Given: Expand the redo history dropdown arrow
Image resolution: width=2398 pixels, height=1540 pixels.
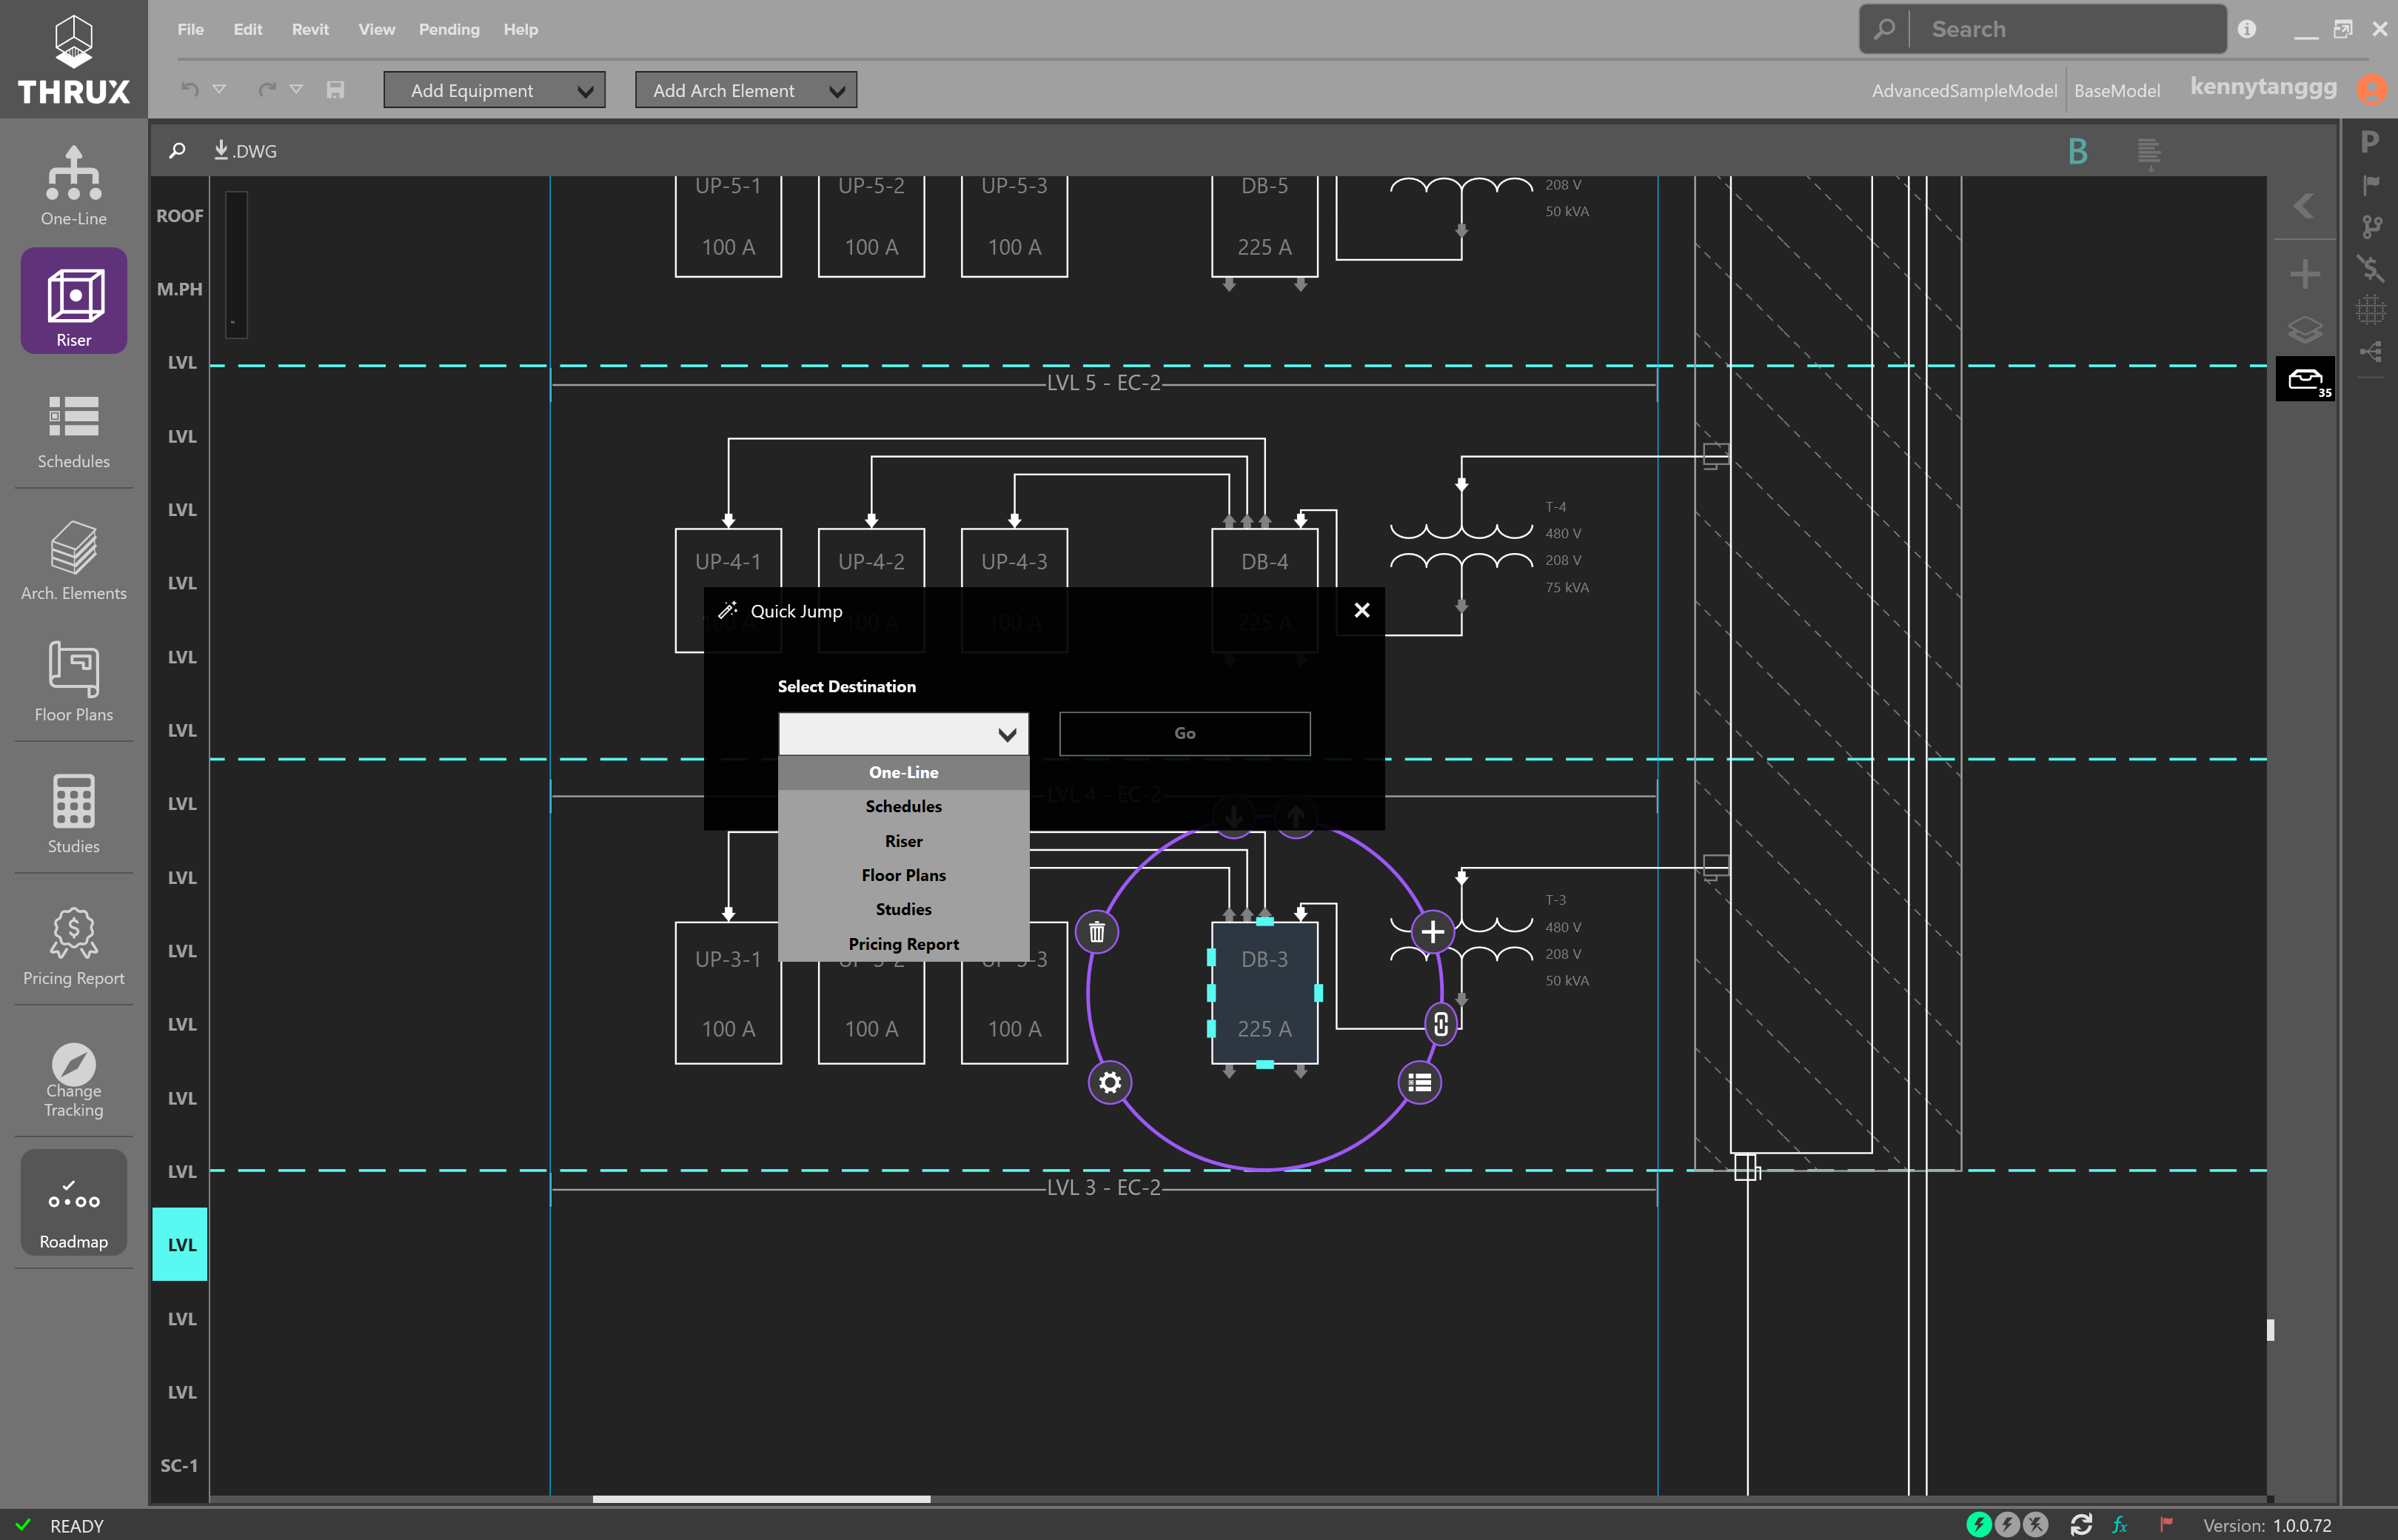Looking at the screenshot, I should (x=296, y=89).
